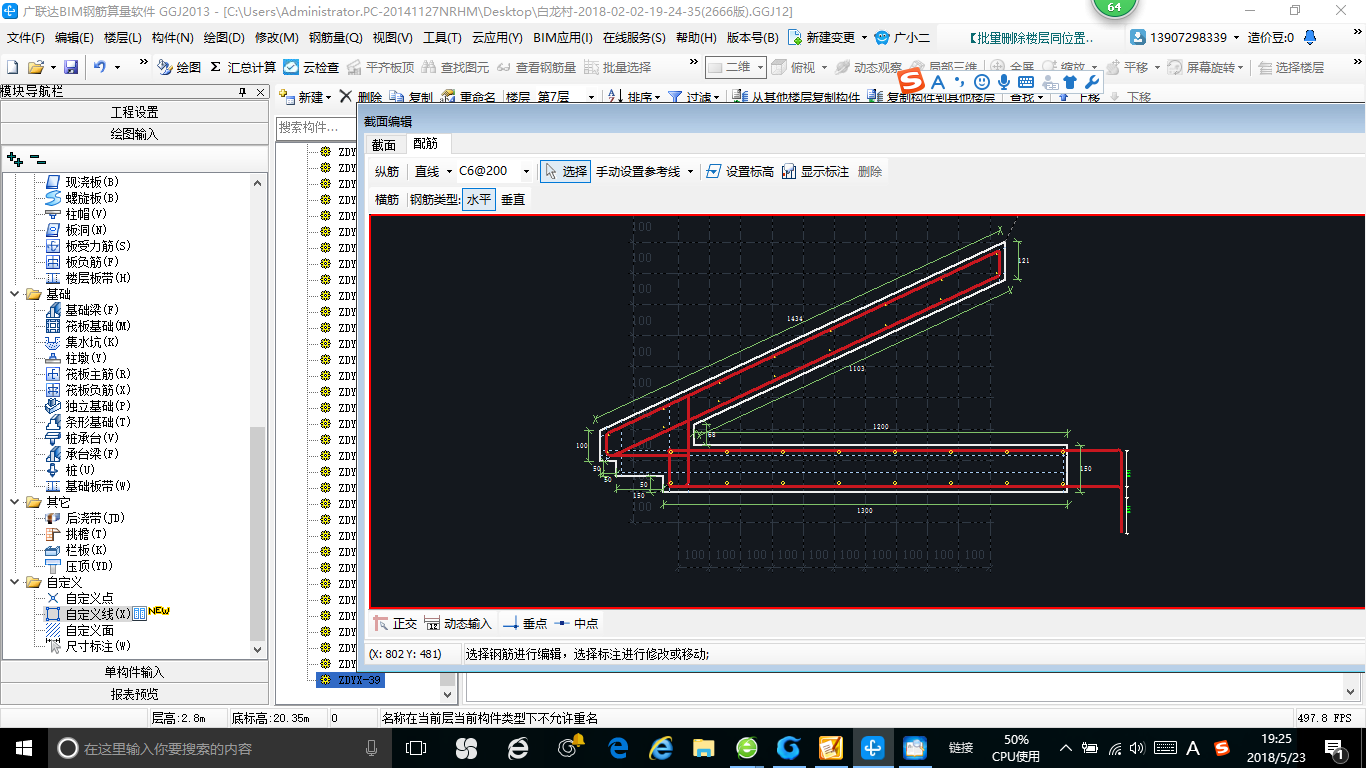
Task: Click the 横筋 button
Action: [387, 199]
